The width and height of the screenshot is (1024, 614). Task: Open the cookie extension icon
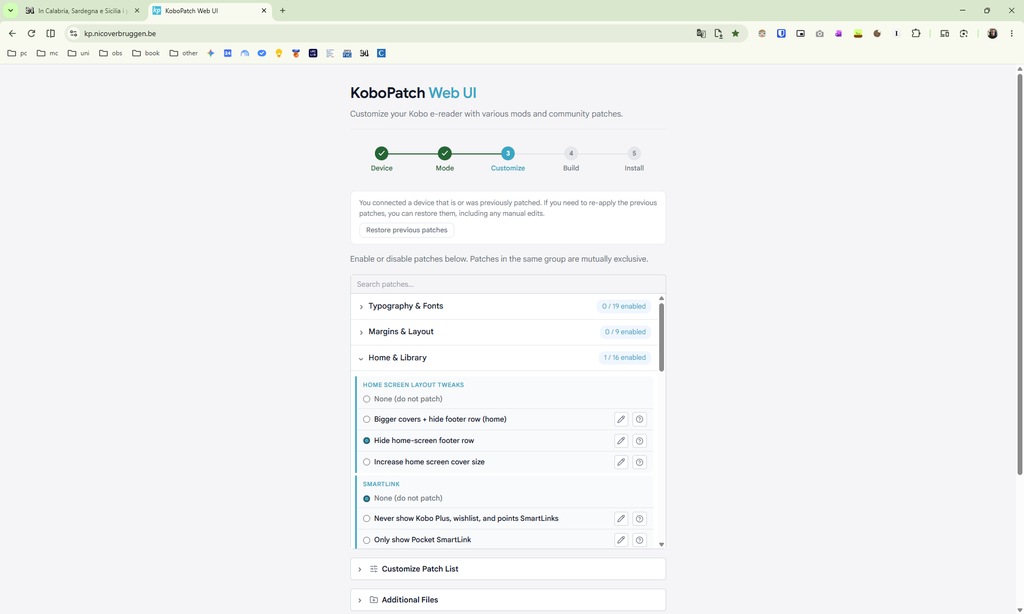(877, 33)
